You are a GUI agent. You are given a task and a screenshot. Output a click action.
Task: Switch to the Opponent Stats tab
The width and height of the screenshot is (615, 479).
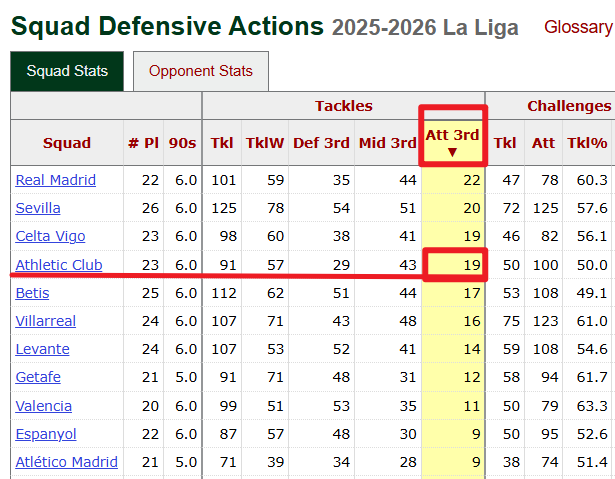point(201,71)
